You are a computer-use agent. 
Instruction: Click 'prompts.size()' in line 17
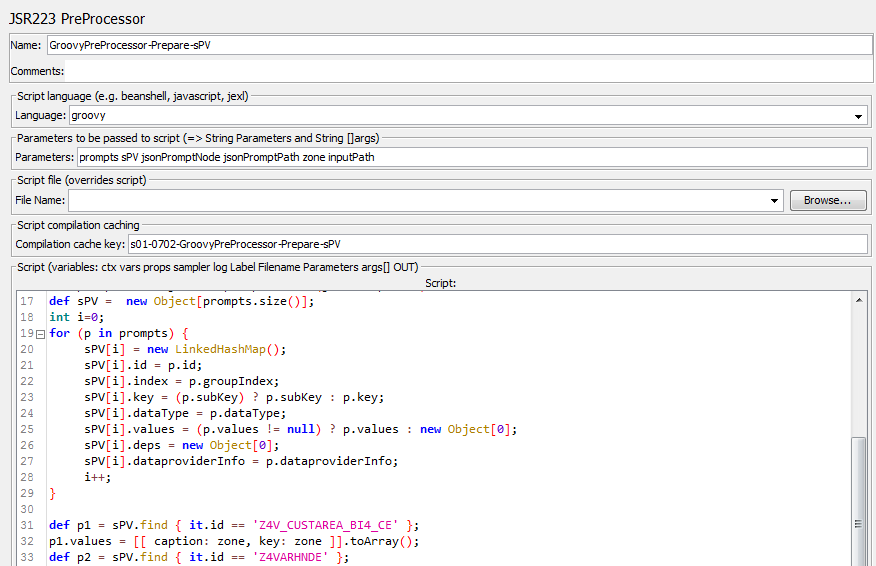click(x=252, y=301)
